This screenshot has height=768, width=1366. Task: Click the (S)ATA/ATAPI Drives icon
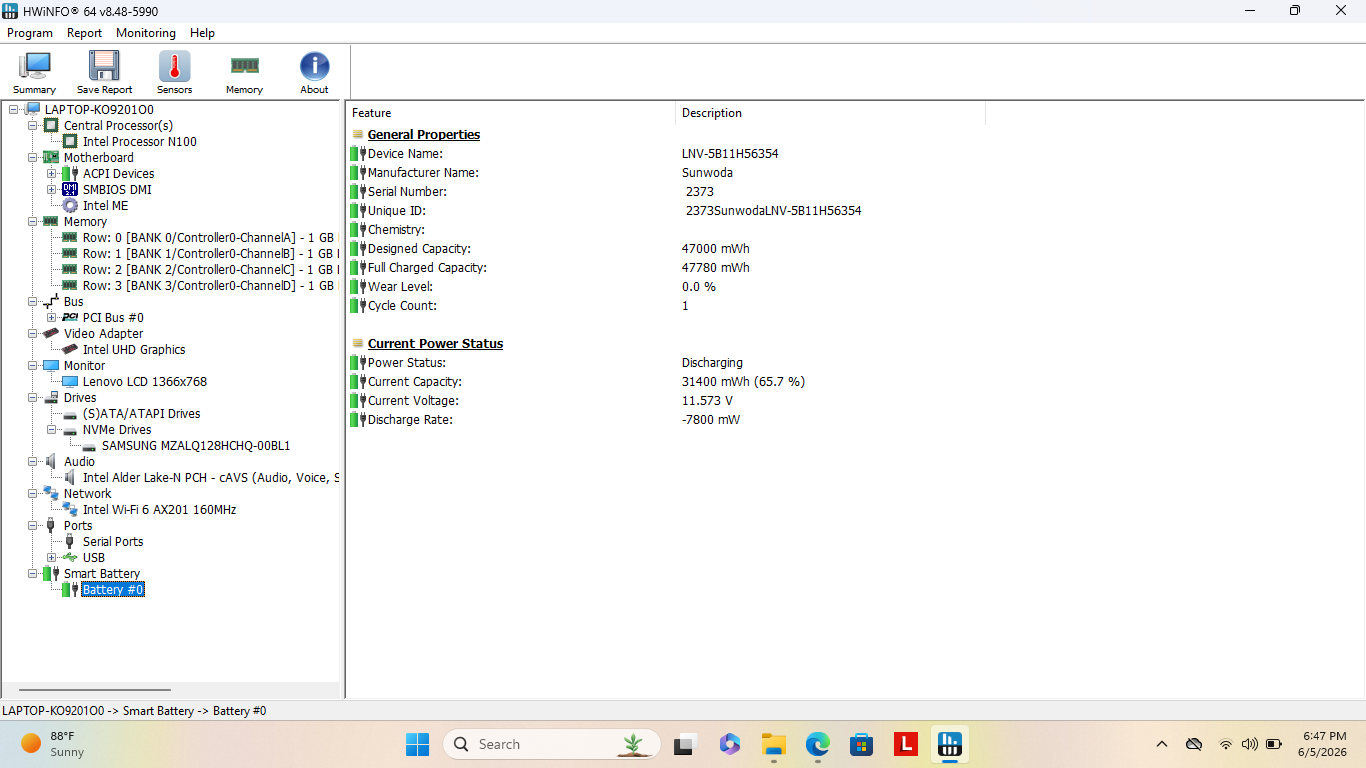click(70, 414)
